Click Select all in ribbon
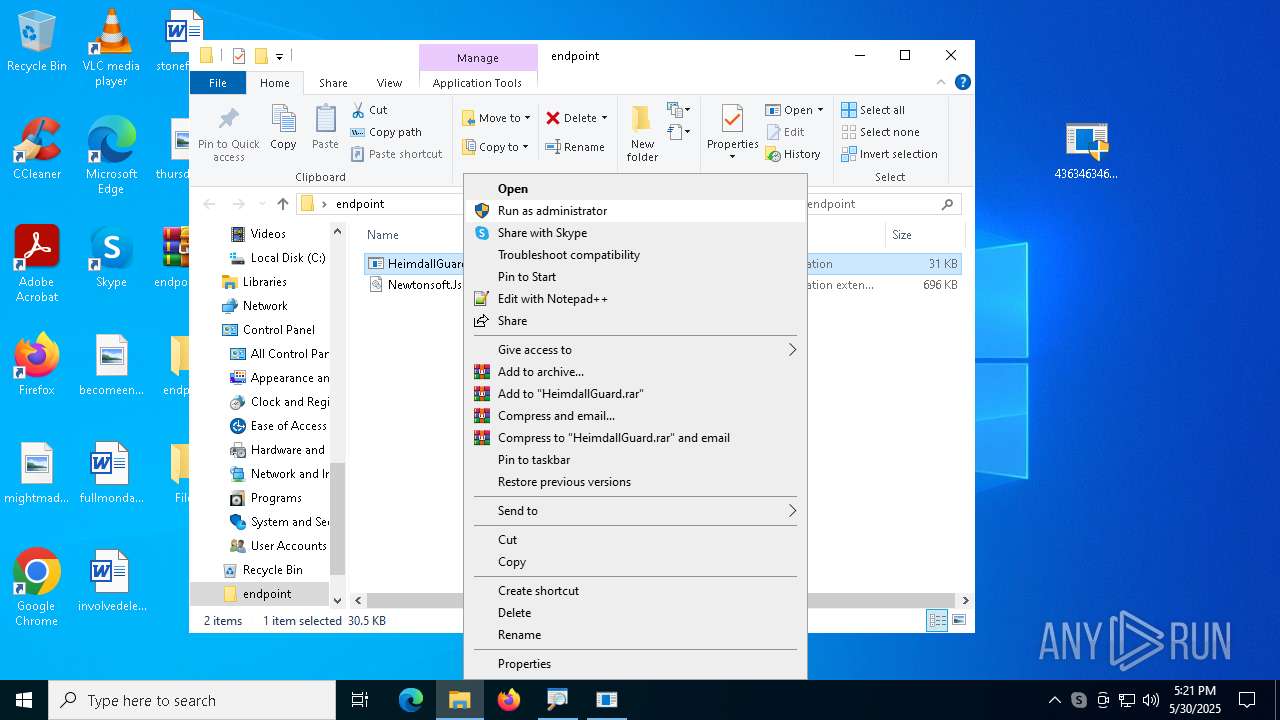1280x720 pixels. click(x=873, y=110)
